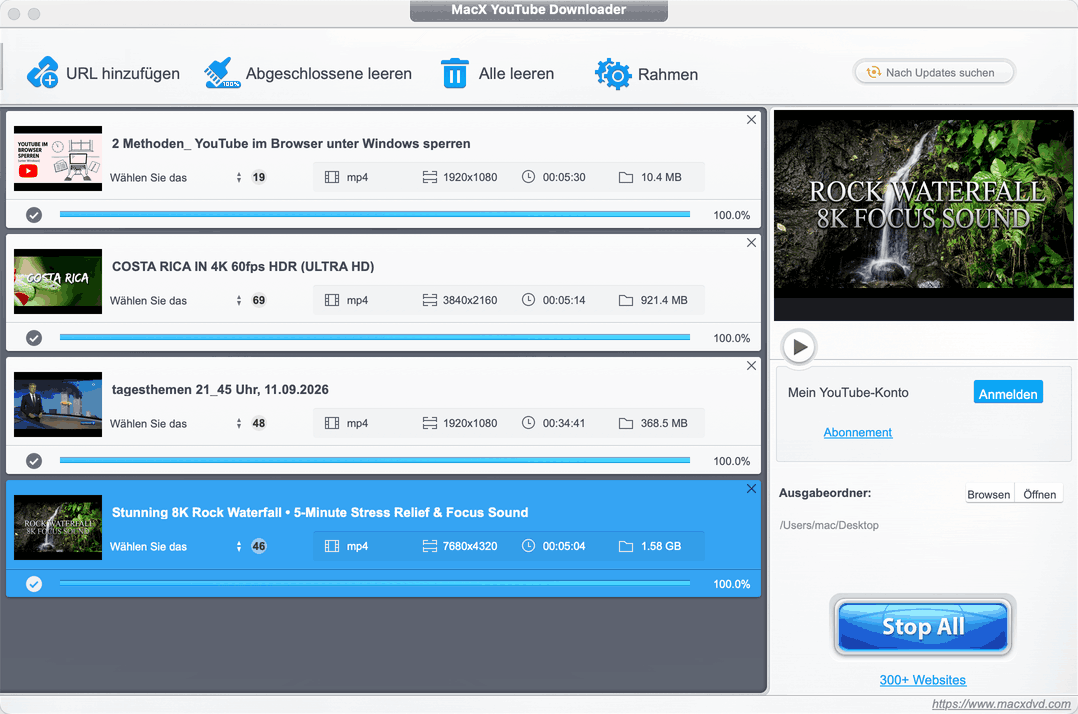Click the format count badge 19
The width and height of the screenshot is (1078, 714).
coord(258,177)
